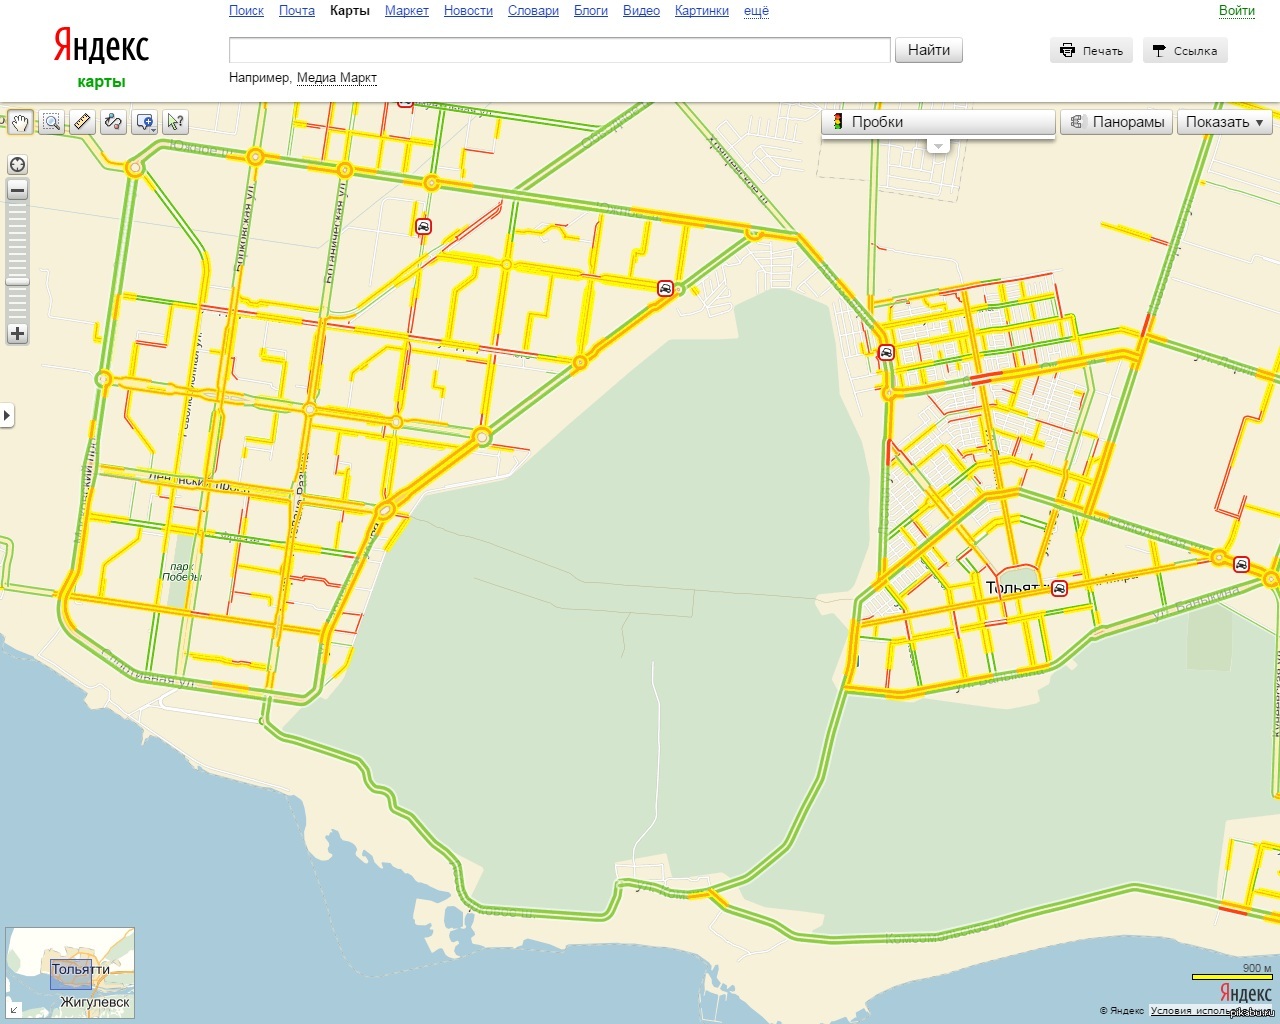Open the Маркет service

(x=407, y=11)
